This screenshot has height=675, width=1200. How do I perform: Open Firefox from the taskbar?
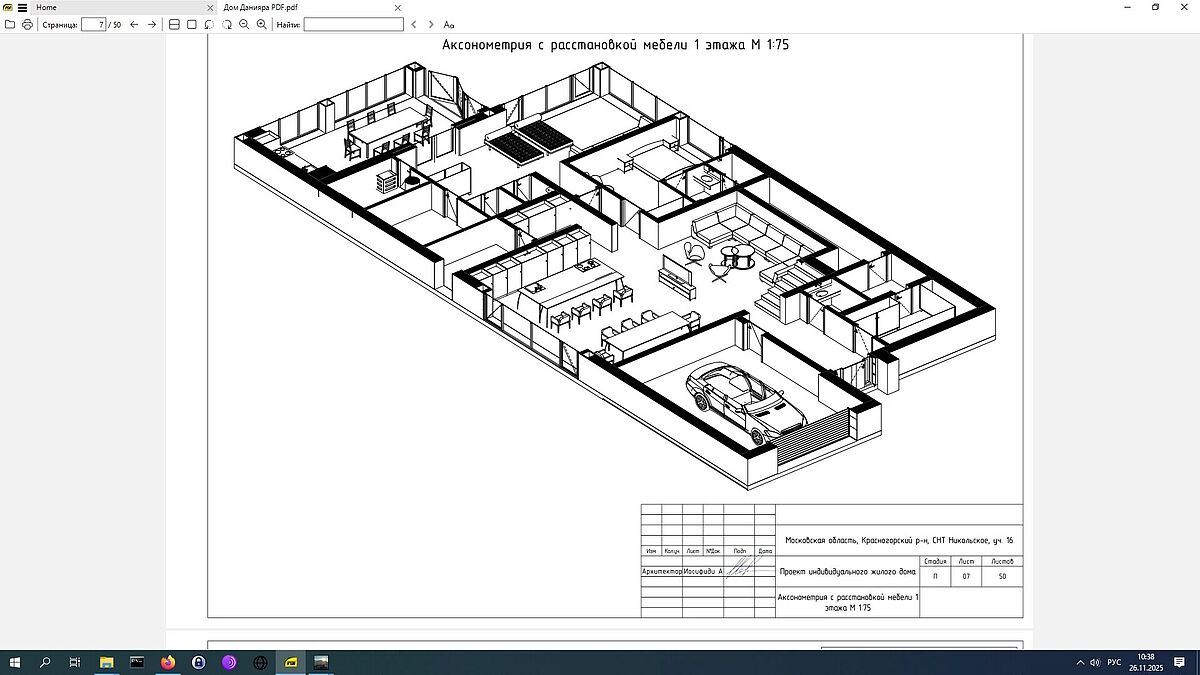click(x=167, y=662)
